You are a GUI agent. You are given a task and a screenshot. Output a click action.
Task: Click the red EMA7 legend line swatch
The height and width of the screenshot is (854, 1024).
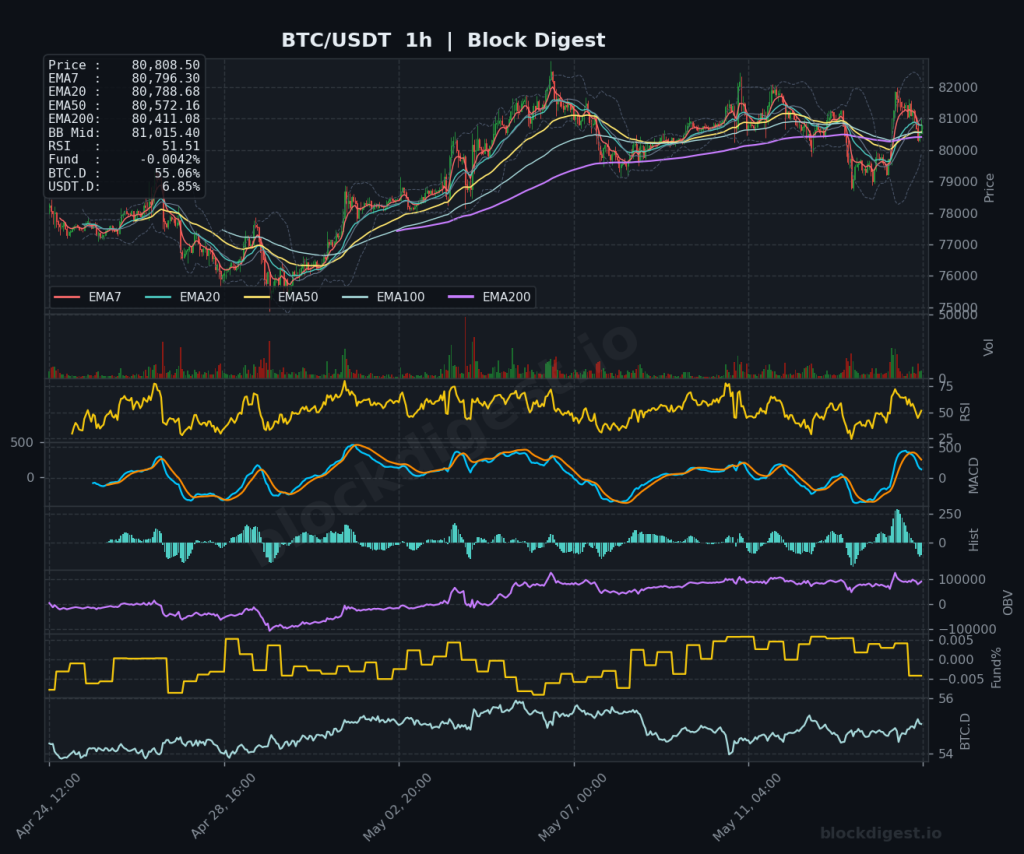click(x=67, y=297)
